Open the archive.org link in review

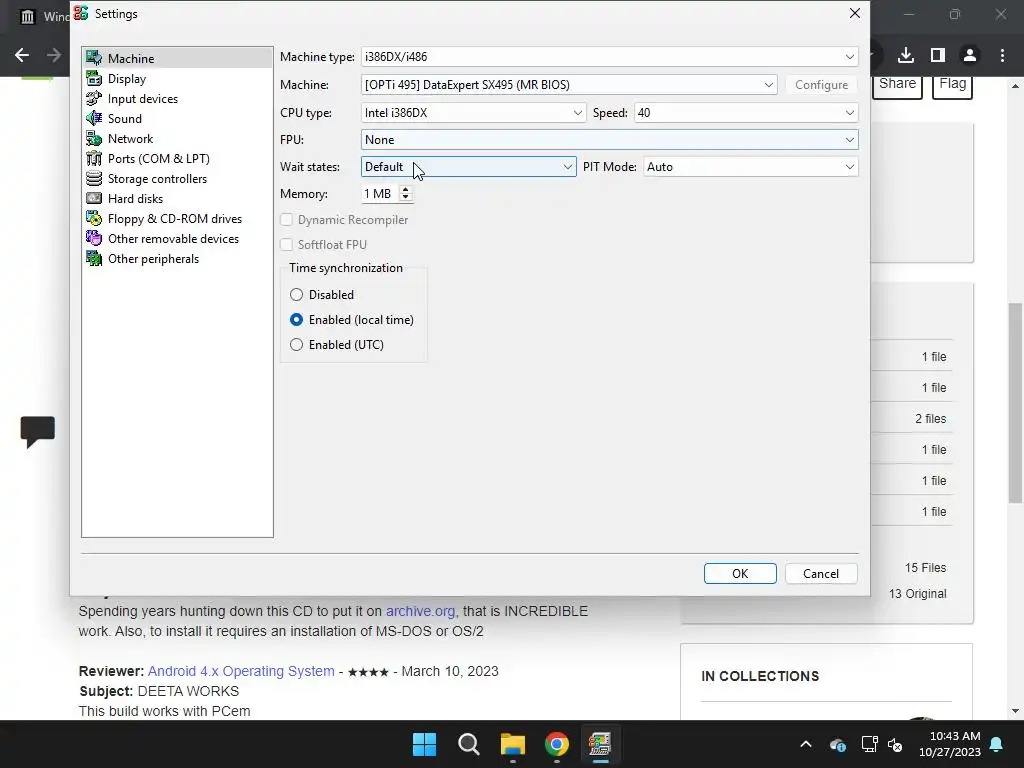(420, 611)
